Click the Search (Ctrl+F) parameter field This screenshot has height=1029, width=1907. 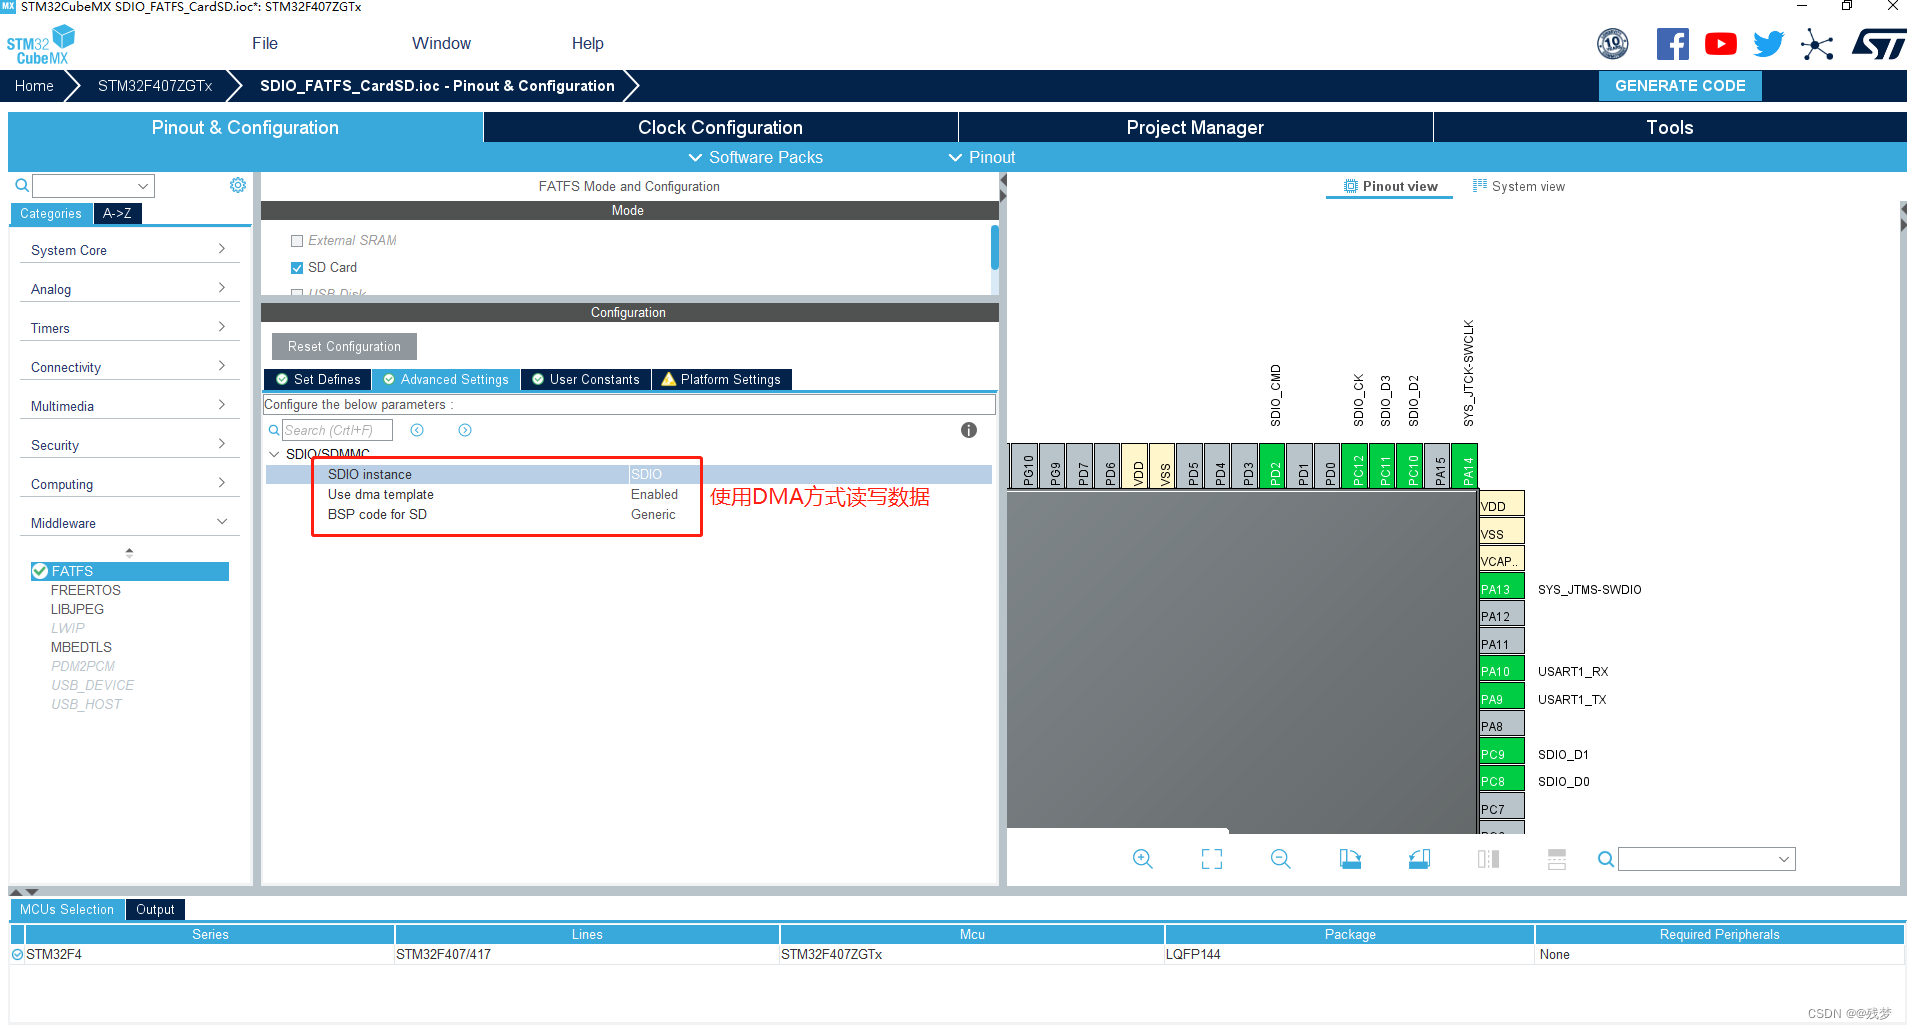coord(337,430)
